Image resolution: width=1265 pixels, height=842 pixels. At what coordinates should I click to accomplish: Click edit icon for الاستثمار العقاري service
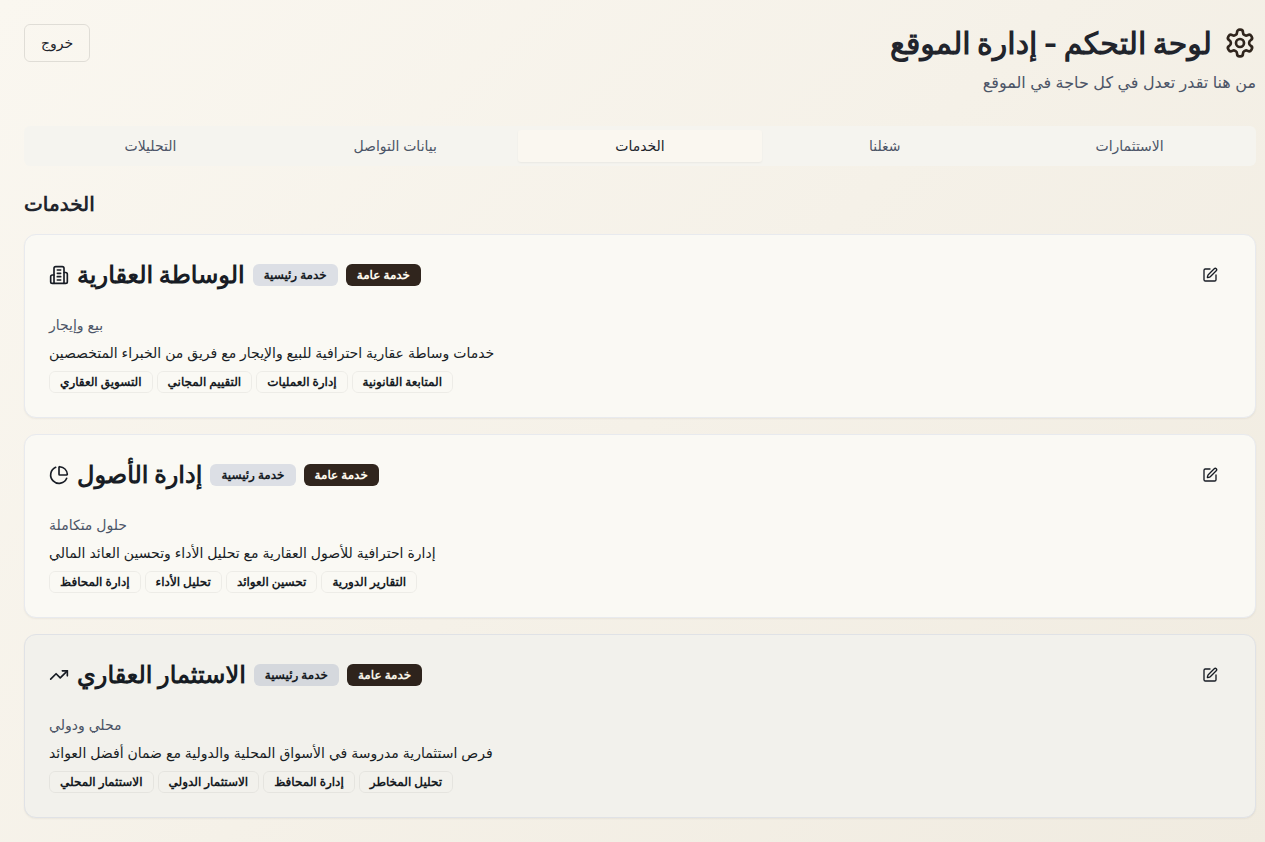[x=1210, y=675]
